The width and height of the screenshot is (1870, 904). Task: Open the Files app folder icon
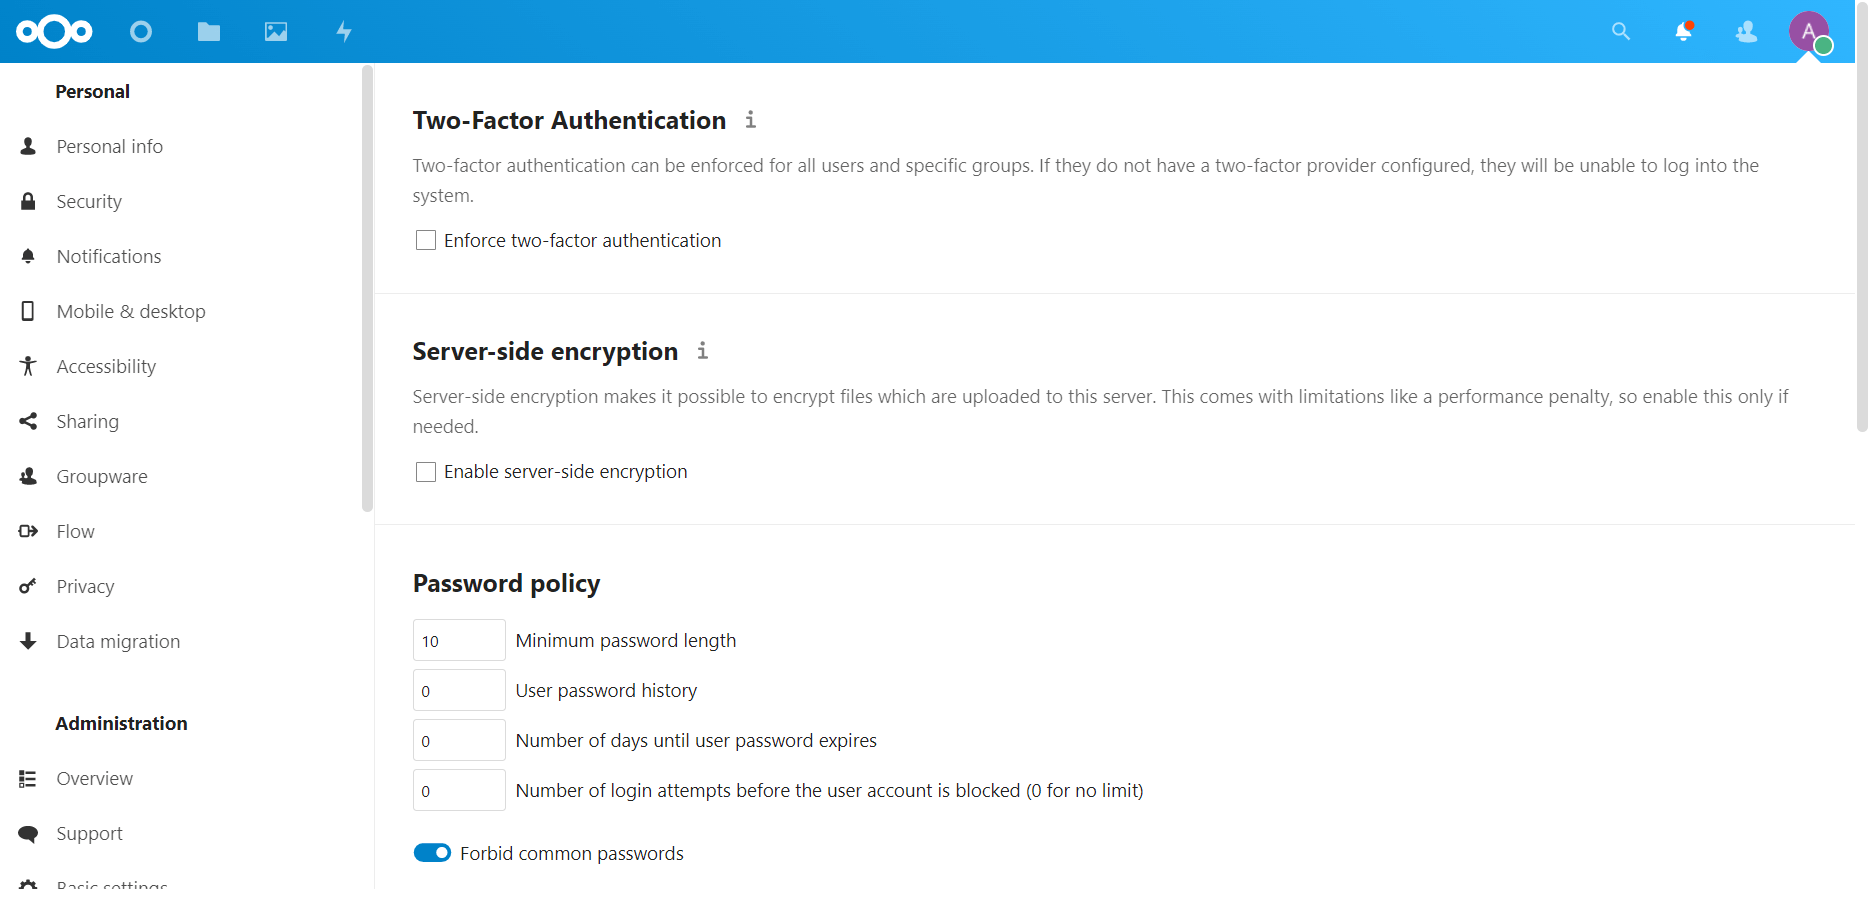pos(209,32)
